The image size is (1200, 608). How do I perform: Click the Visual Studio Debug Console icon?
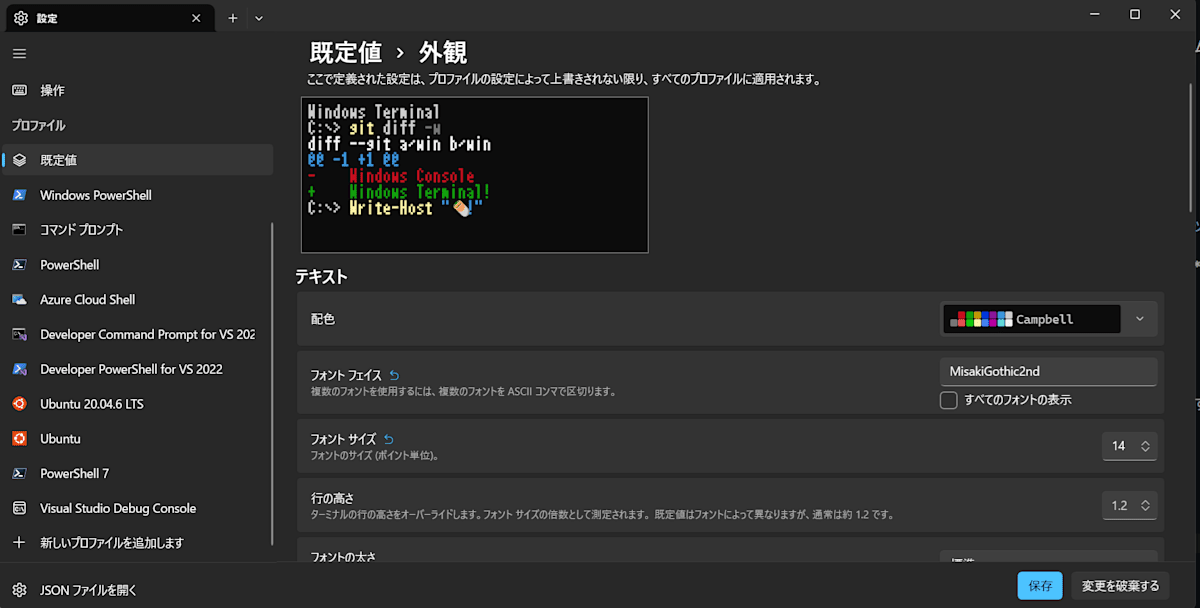(x=19, y=508)
